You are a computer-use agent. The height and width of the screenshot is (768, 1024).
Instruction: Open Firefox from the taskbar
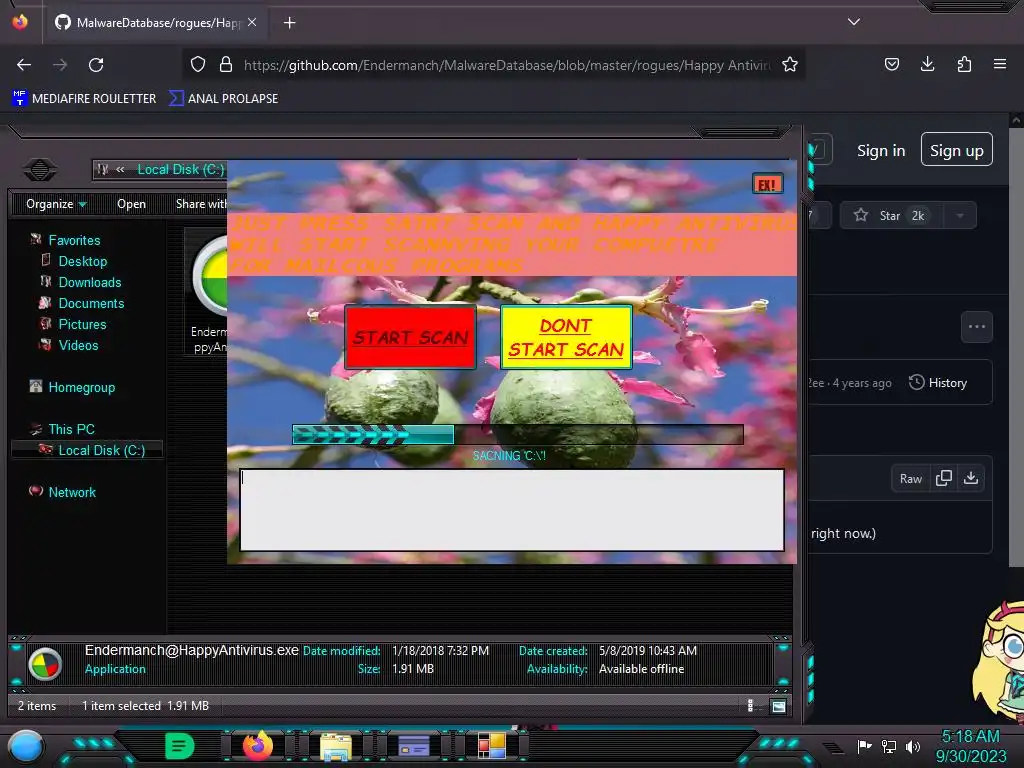click(x=257, y=746)
